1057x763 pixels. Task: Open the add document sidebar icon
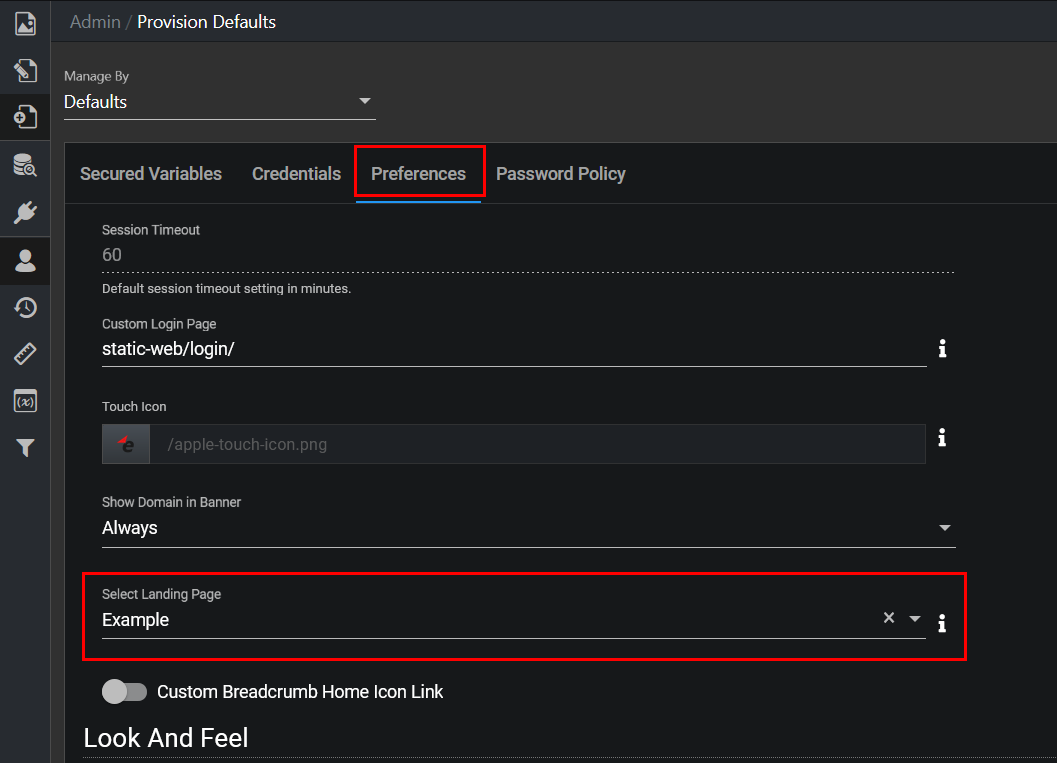[25, 117]
